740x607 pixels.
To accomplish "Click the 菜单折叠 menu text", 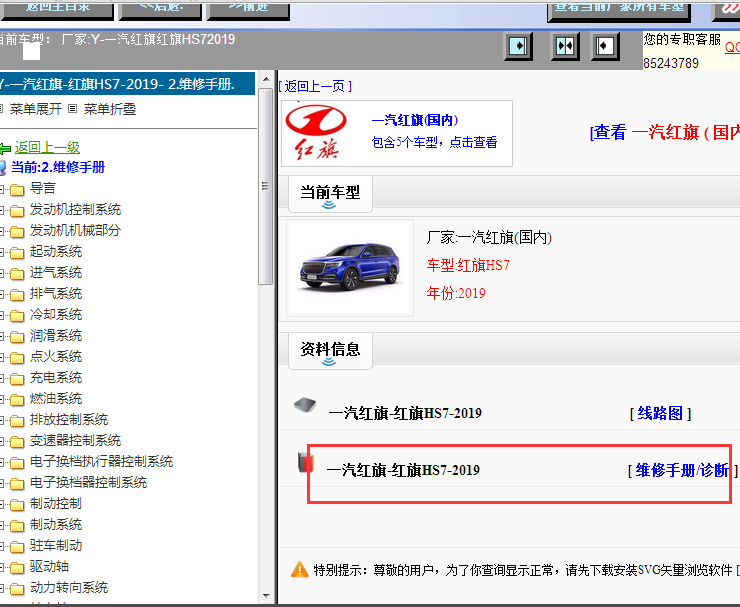I will (x=110, y=109).
